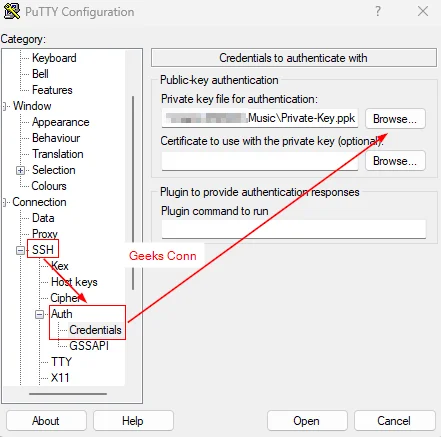Select the Appearance category
441x437 pixels.
61,122
